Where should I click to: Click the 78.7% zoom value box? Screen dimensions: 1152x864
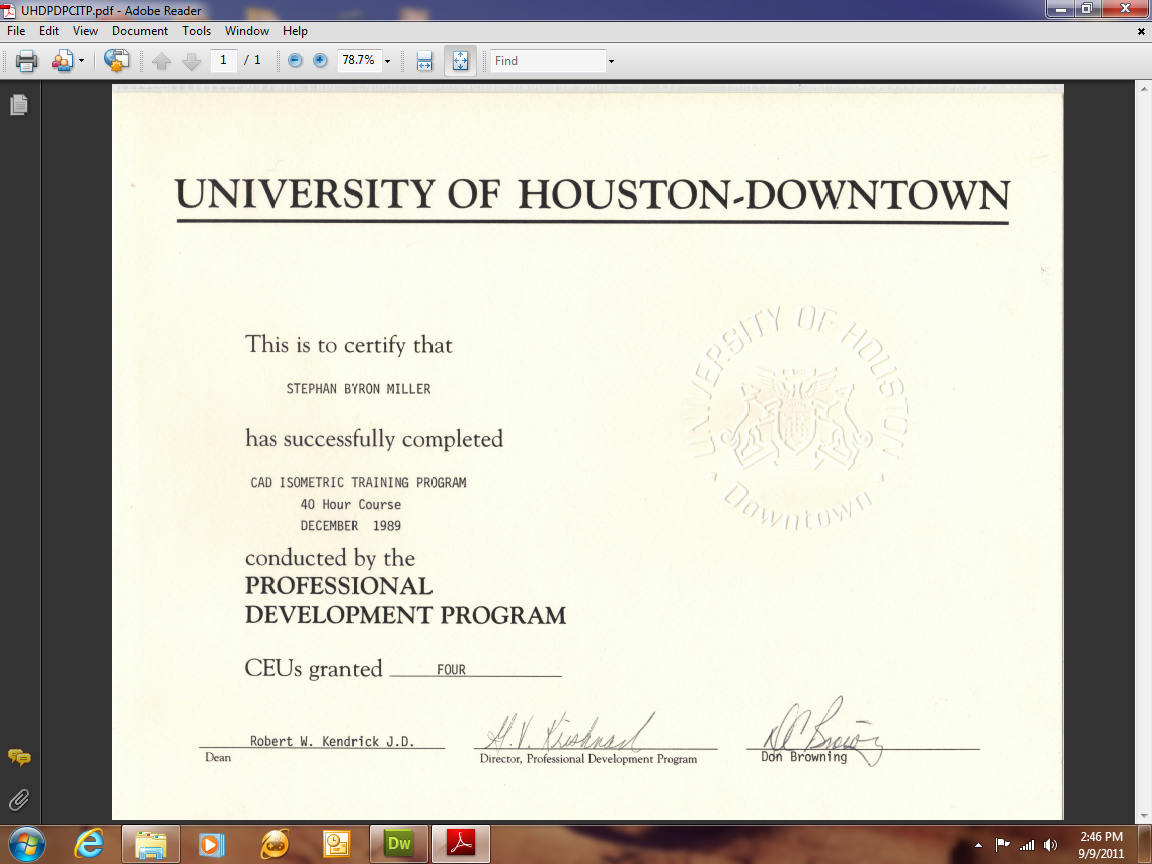click(359, 60)
